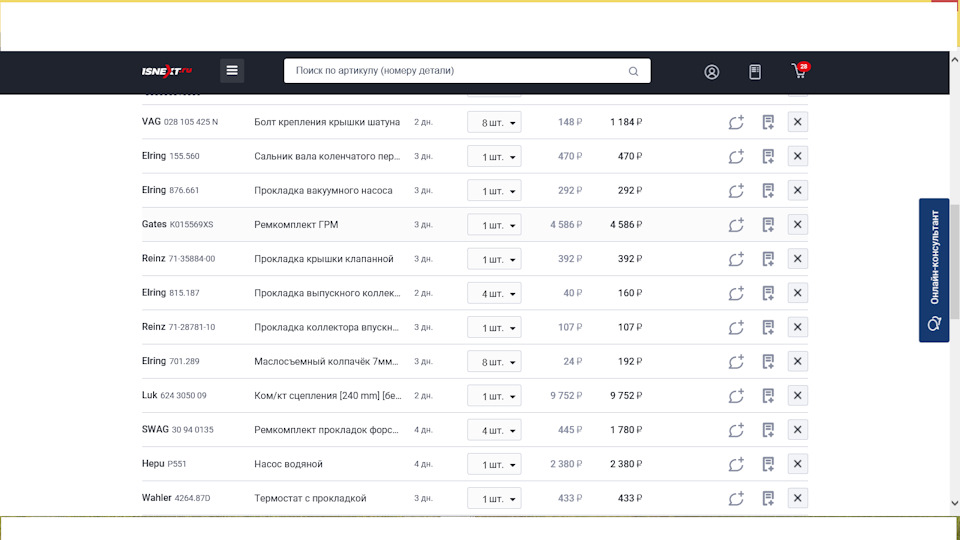Open the Ремкомплект ГРМ item name
This screenshot has width=960, height=540.
coord(296,225)
